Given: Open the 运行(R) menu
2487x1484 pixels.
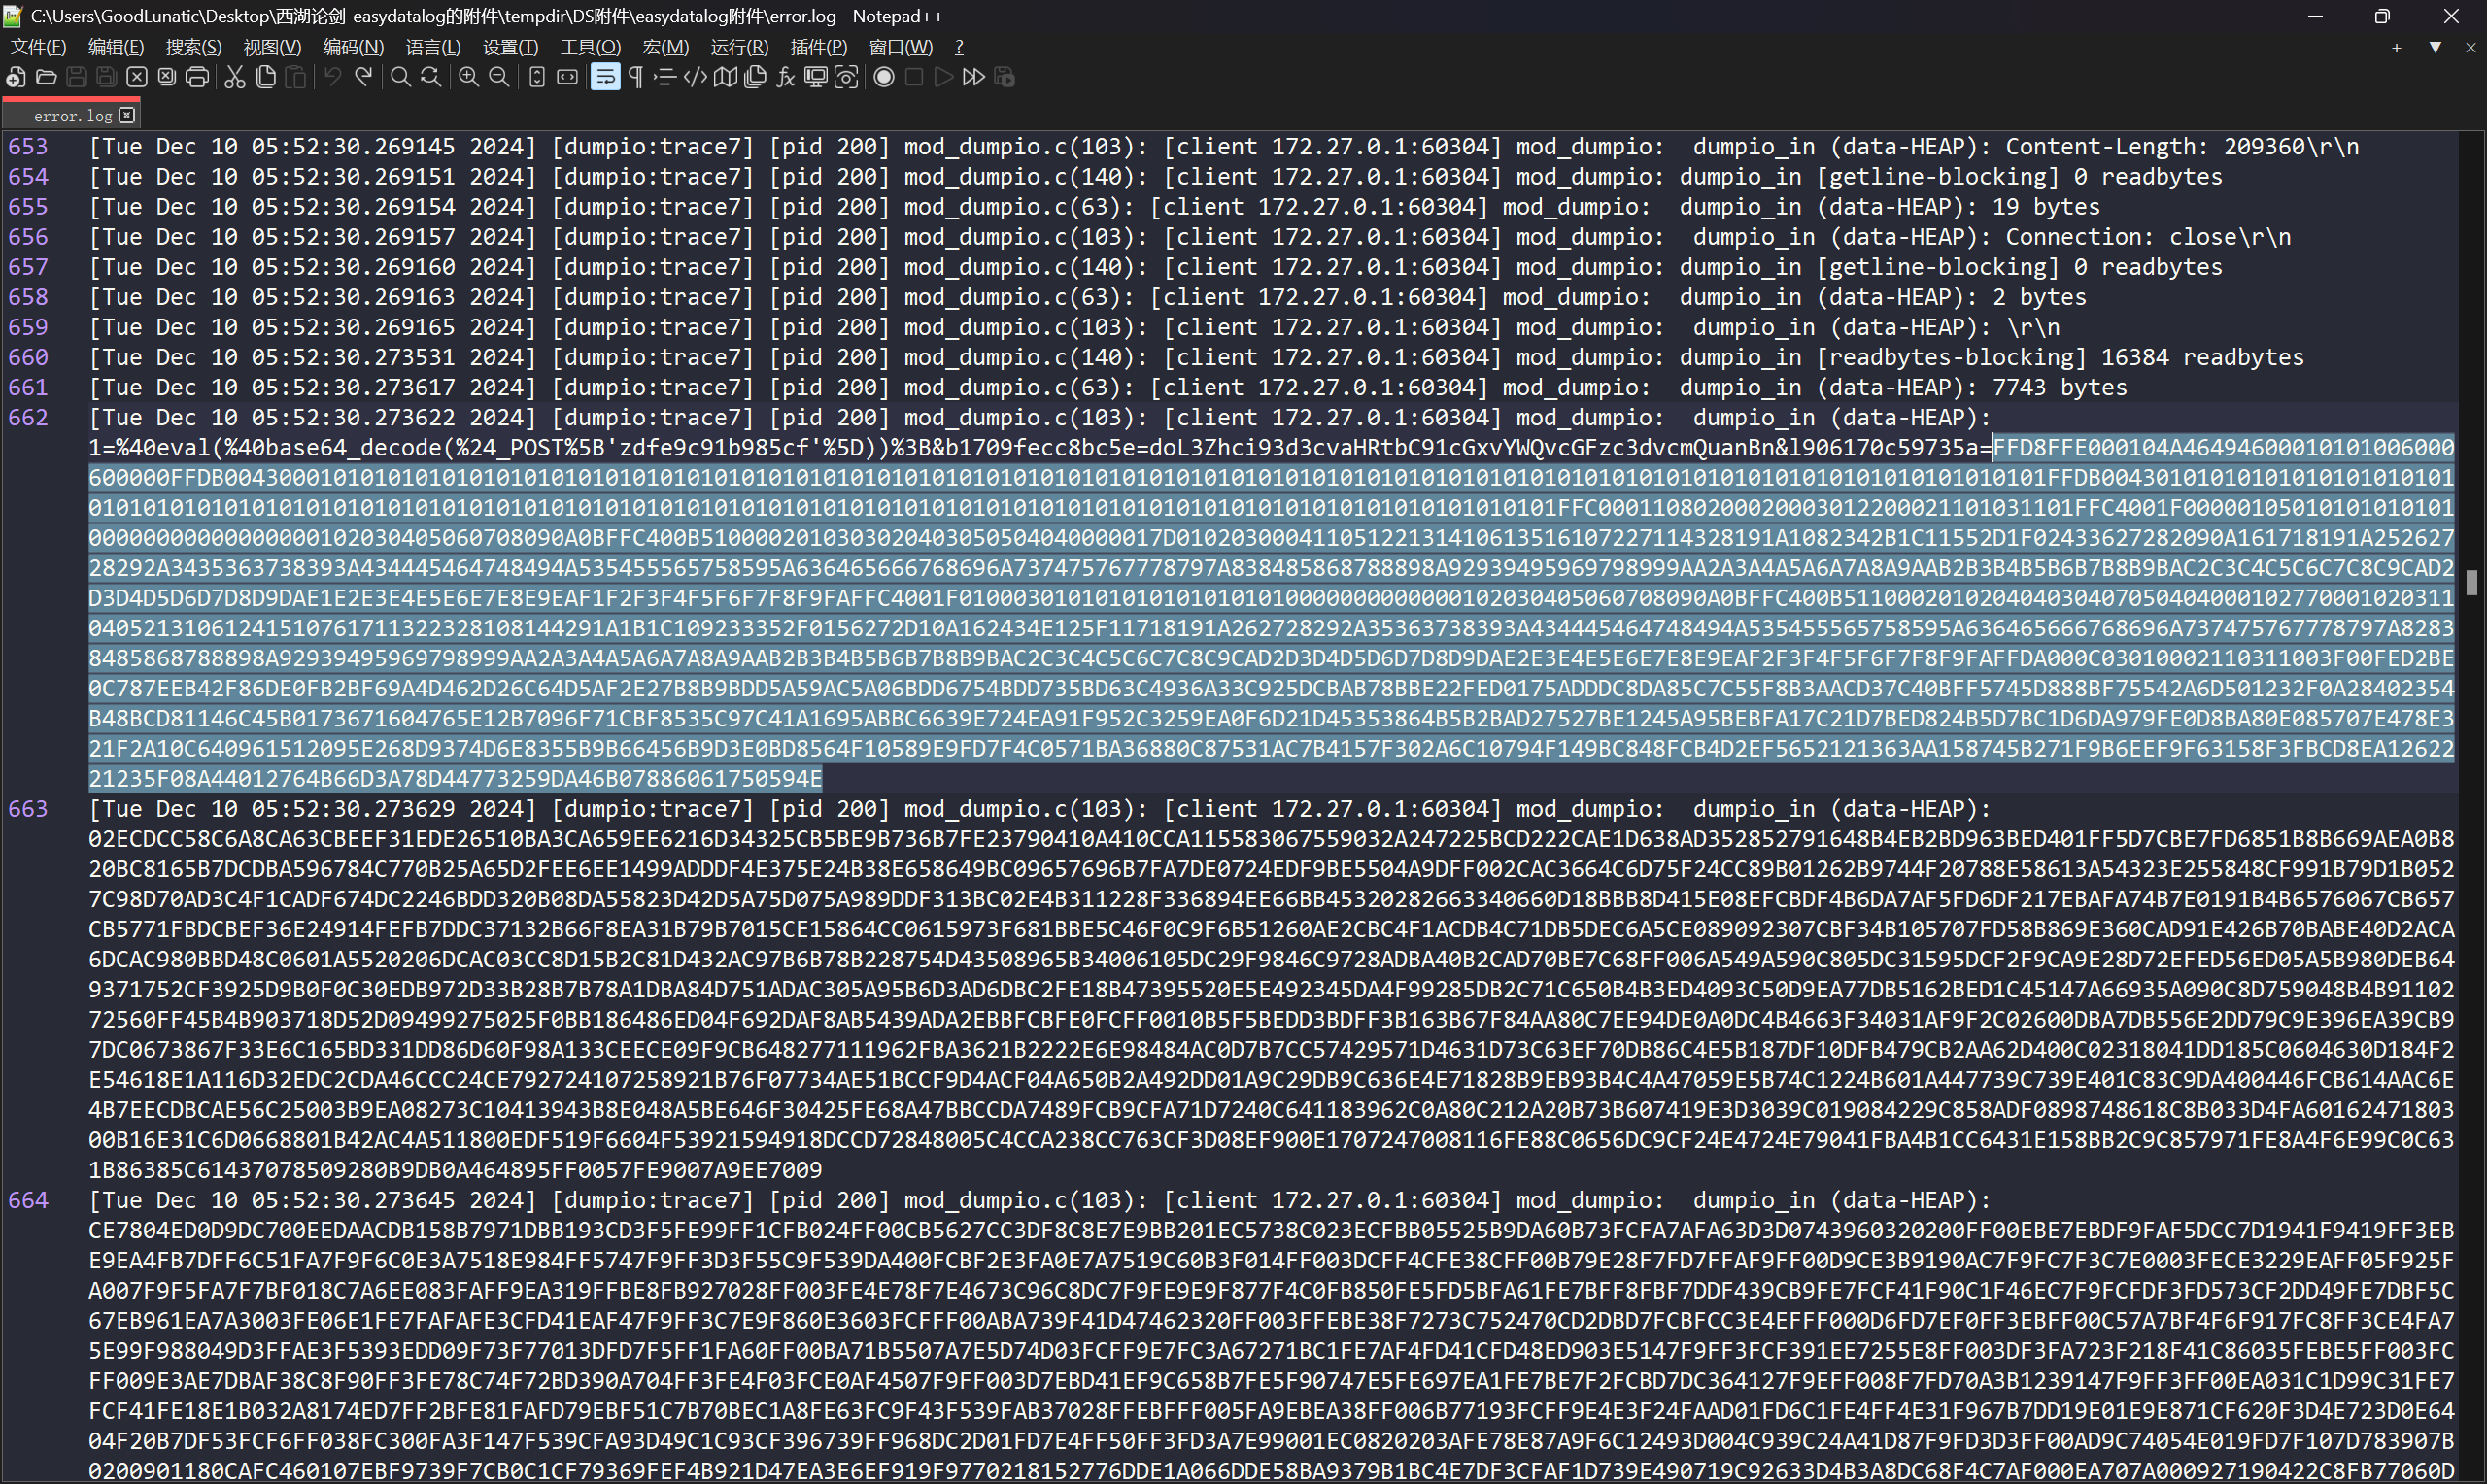Looking at the screenshot, I should [739, 47].
